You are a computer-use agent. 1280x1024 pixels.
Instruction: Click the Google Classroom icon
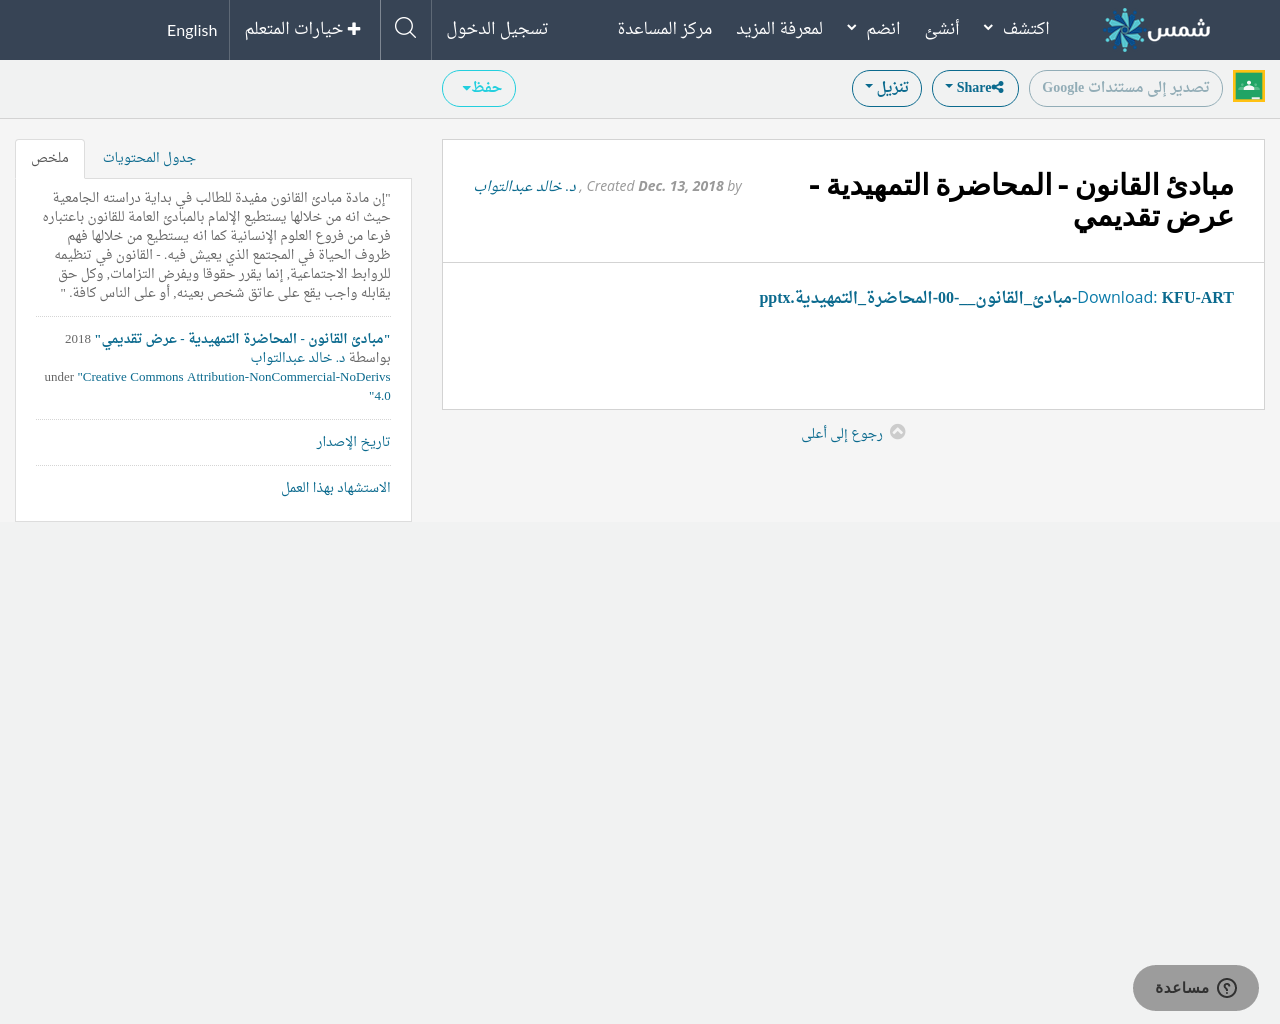coord(1249,86)
